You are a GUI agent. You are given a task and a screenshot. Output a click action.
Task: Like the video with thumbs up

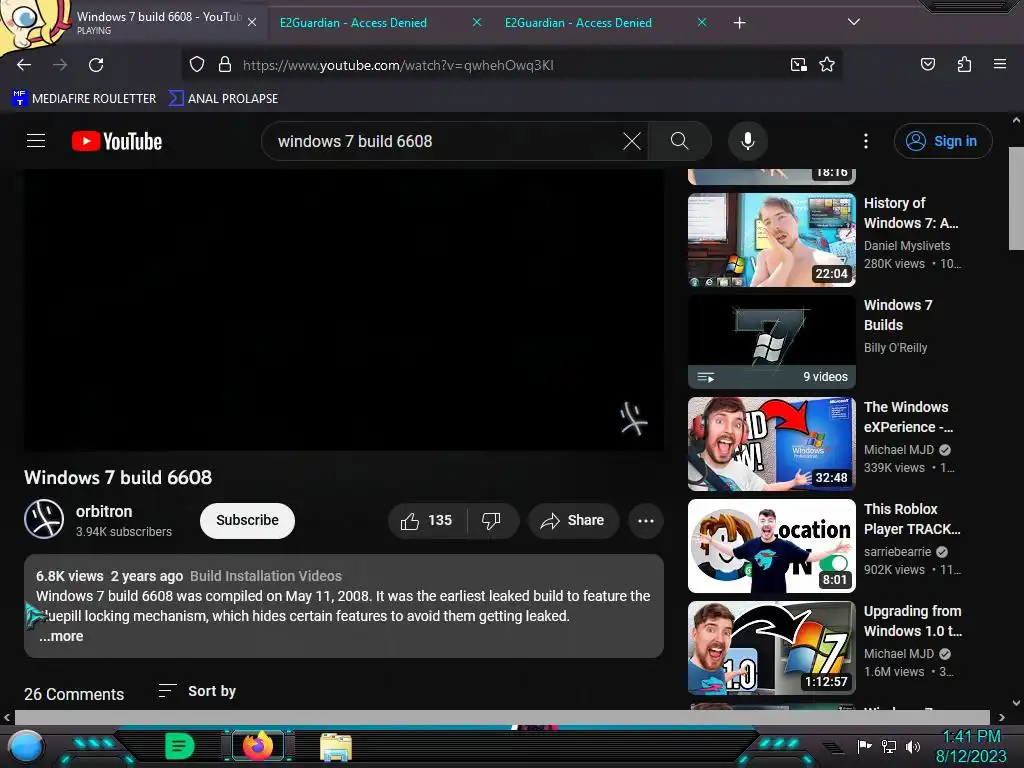pos(427,520)
